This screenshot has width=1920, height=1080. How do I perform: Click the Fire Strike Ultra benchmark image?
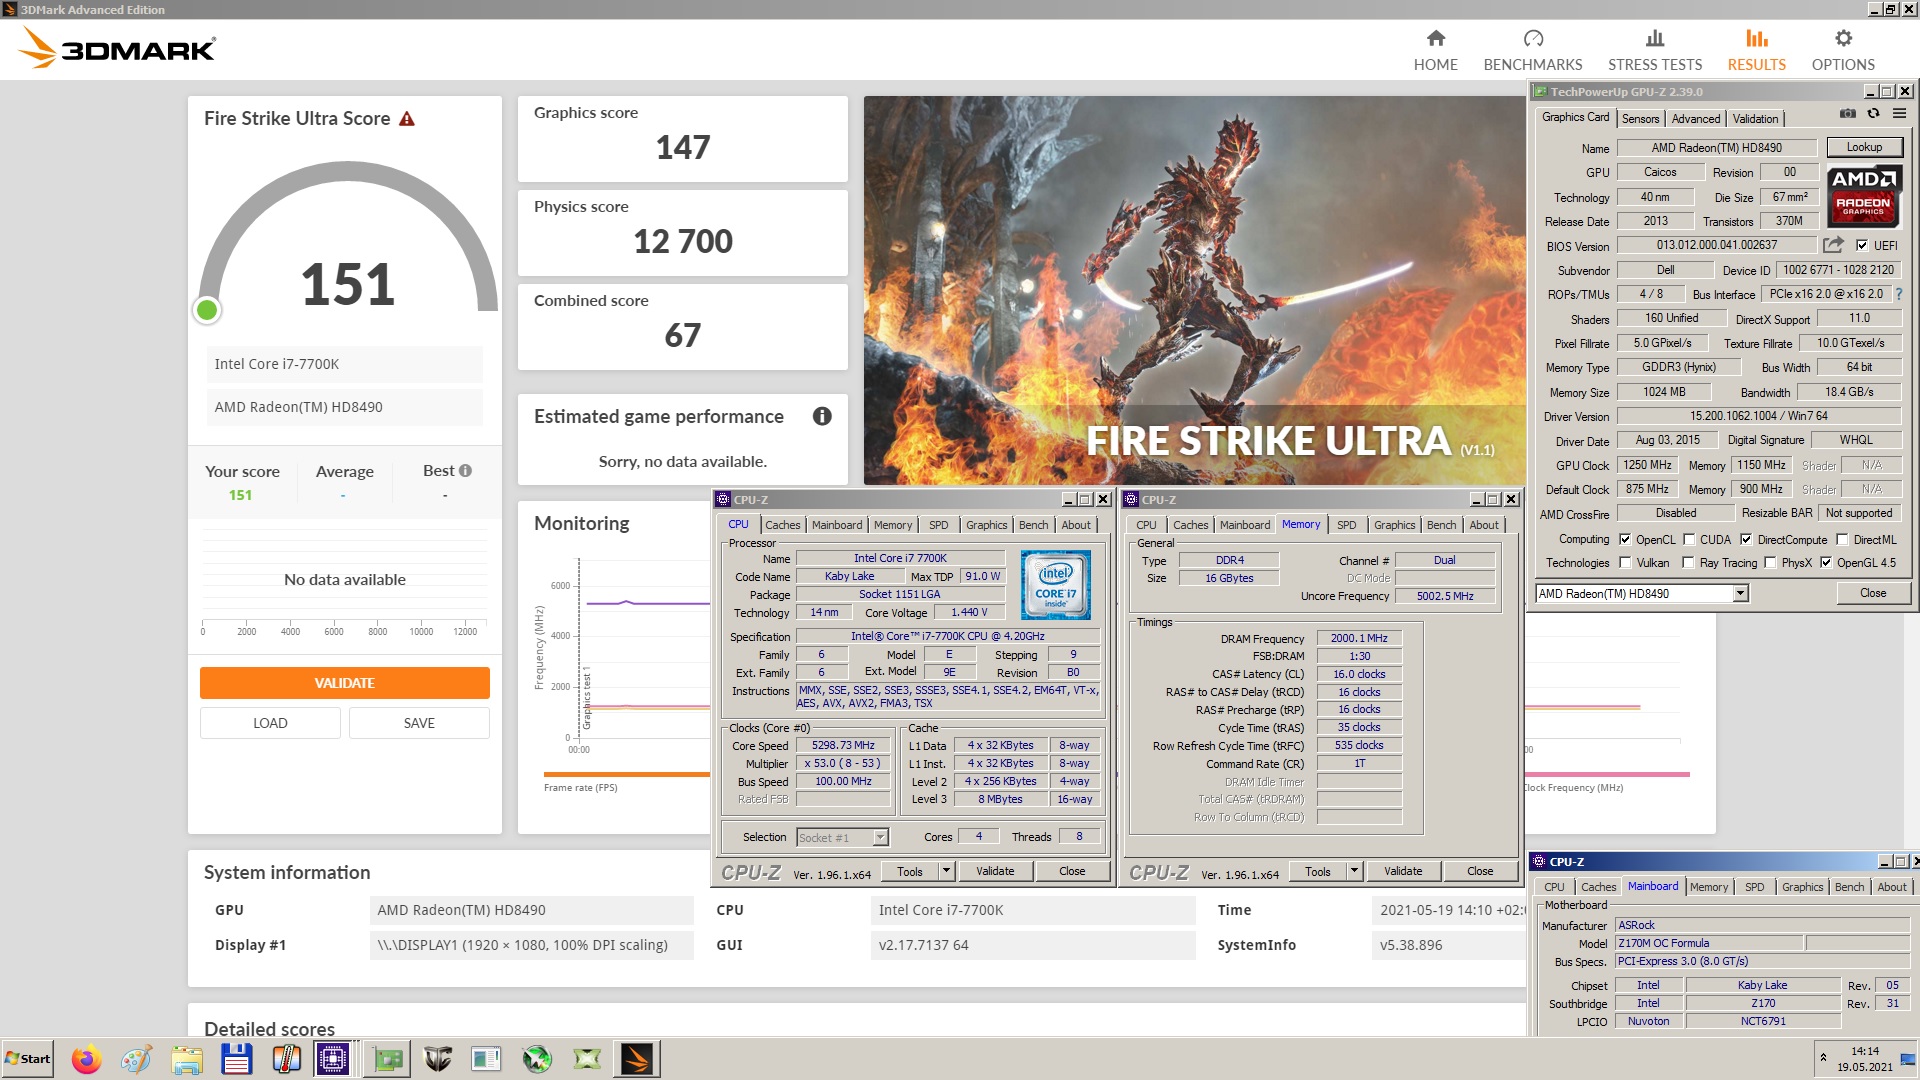point(1195,290)
